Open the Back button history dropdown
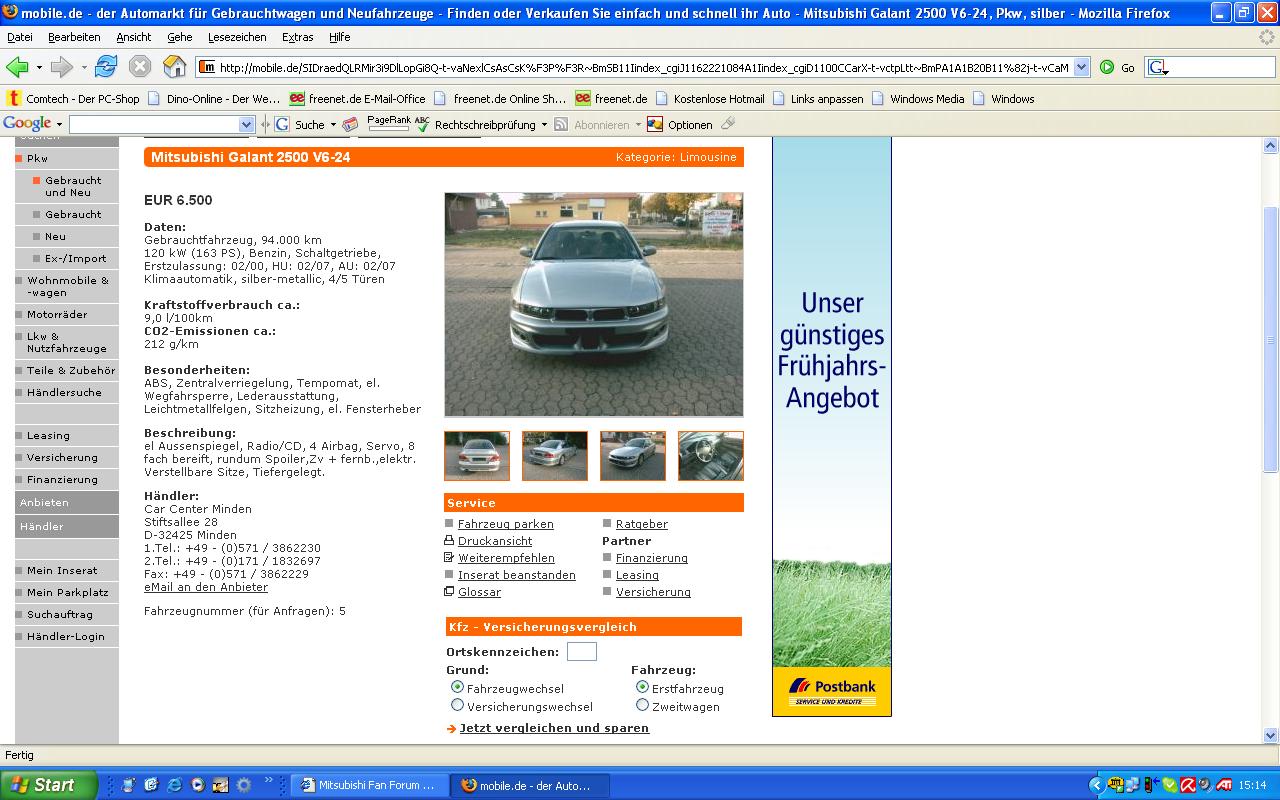 39,68
